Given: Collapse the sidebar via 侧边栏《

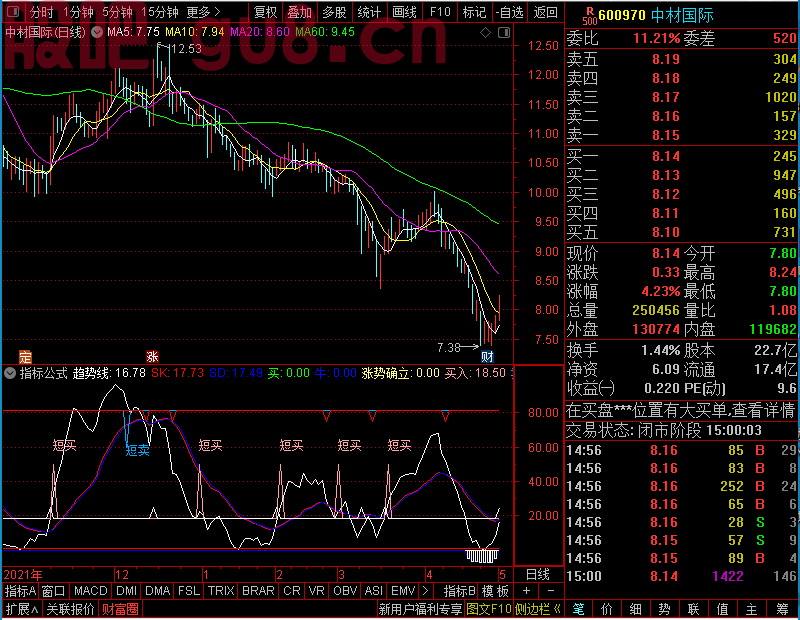Looking at the screenshot, I should (x=538, y=609).
